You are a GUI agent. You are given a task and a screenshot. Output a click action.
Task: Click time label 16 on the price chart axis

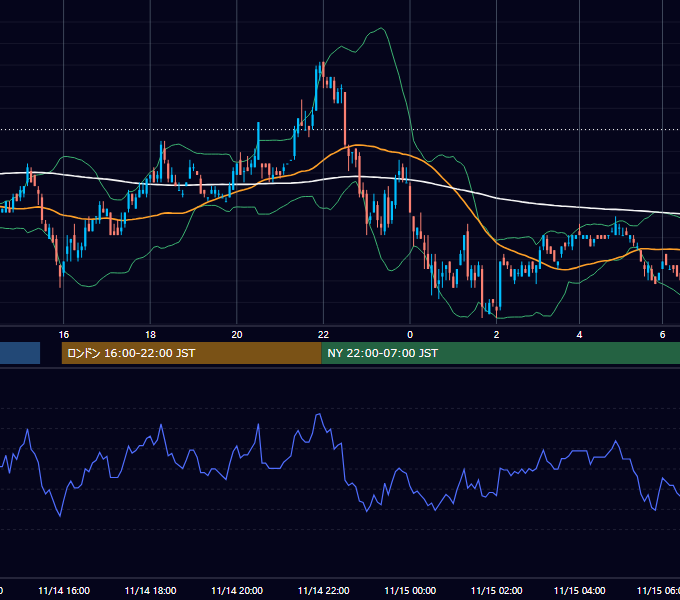[64, 335]
